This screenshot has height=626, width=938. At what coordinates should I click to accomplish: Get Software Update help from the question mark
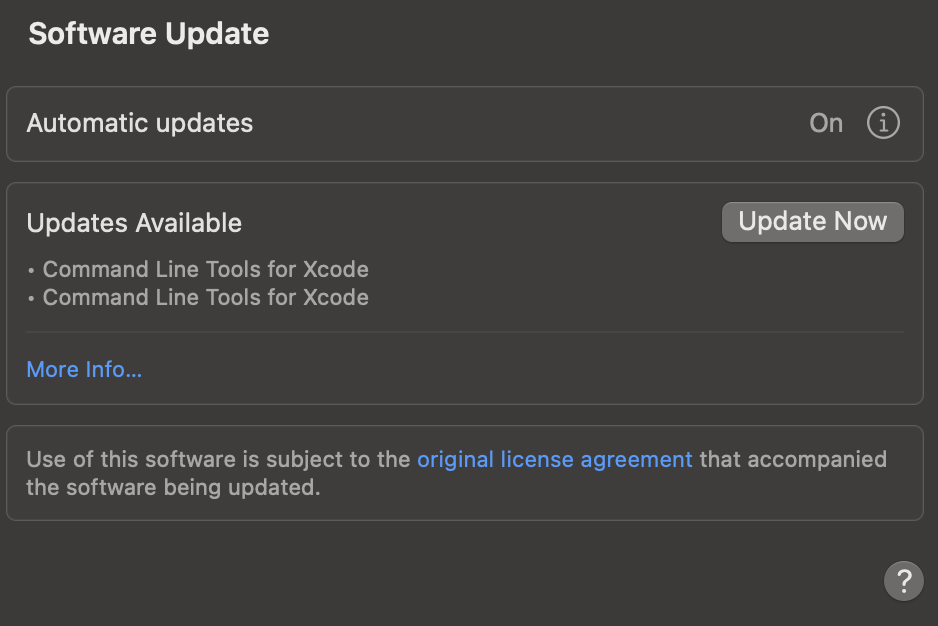pyautogui.click(x=904, y=581)
